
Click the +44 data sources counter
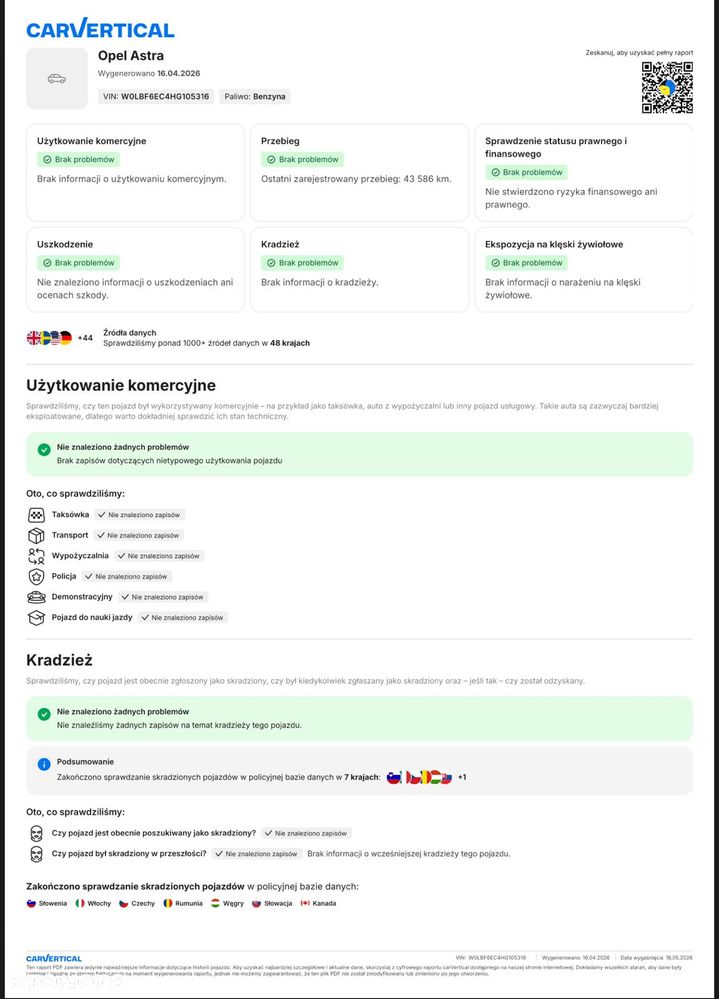tap(85, 338)
